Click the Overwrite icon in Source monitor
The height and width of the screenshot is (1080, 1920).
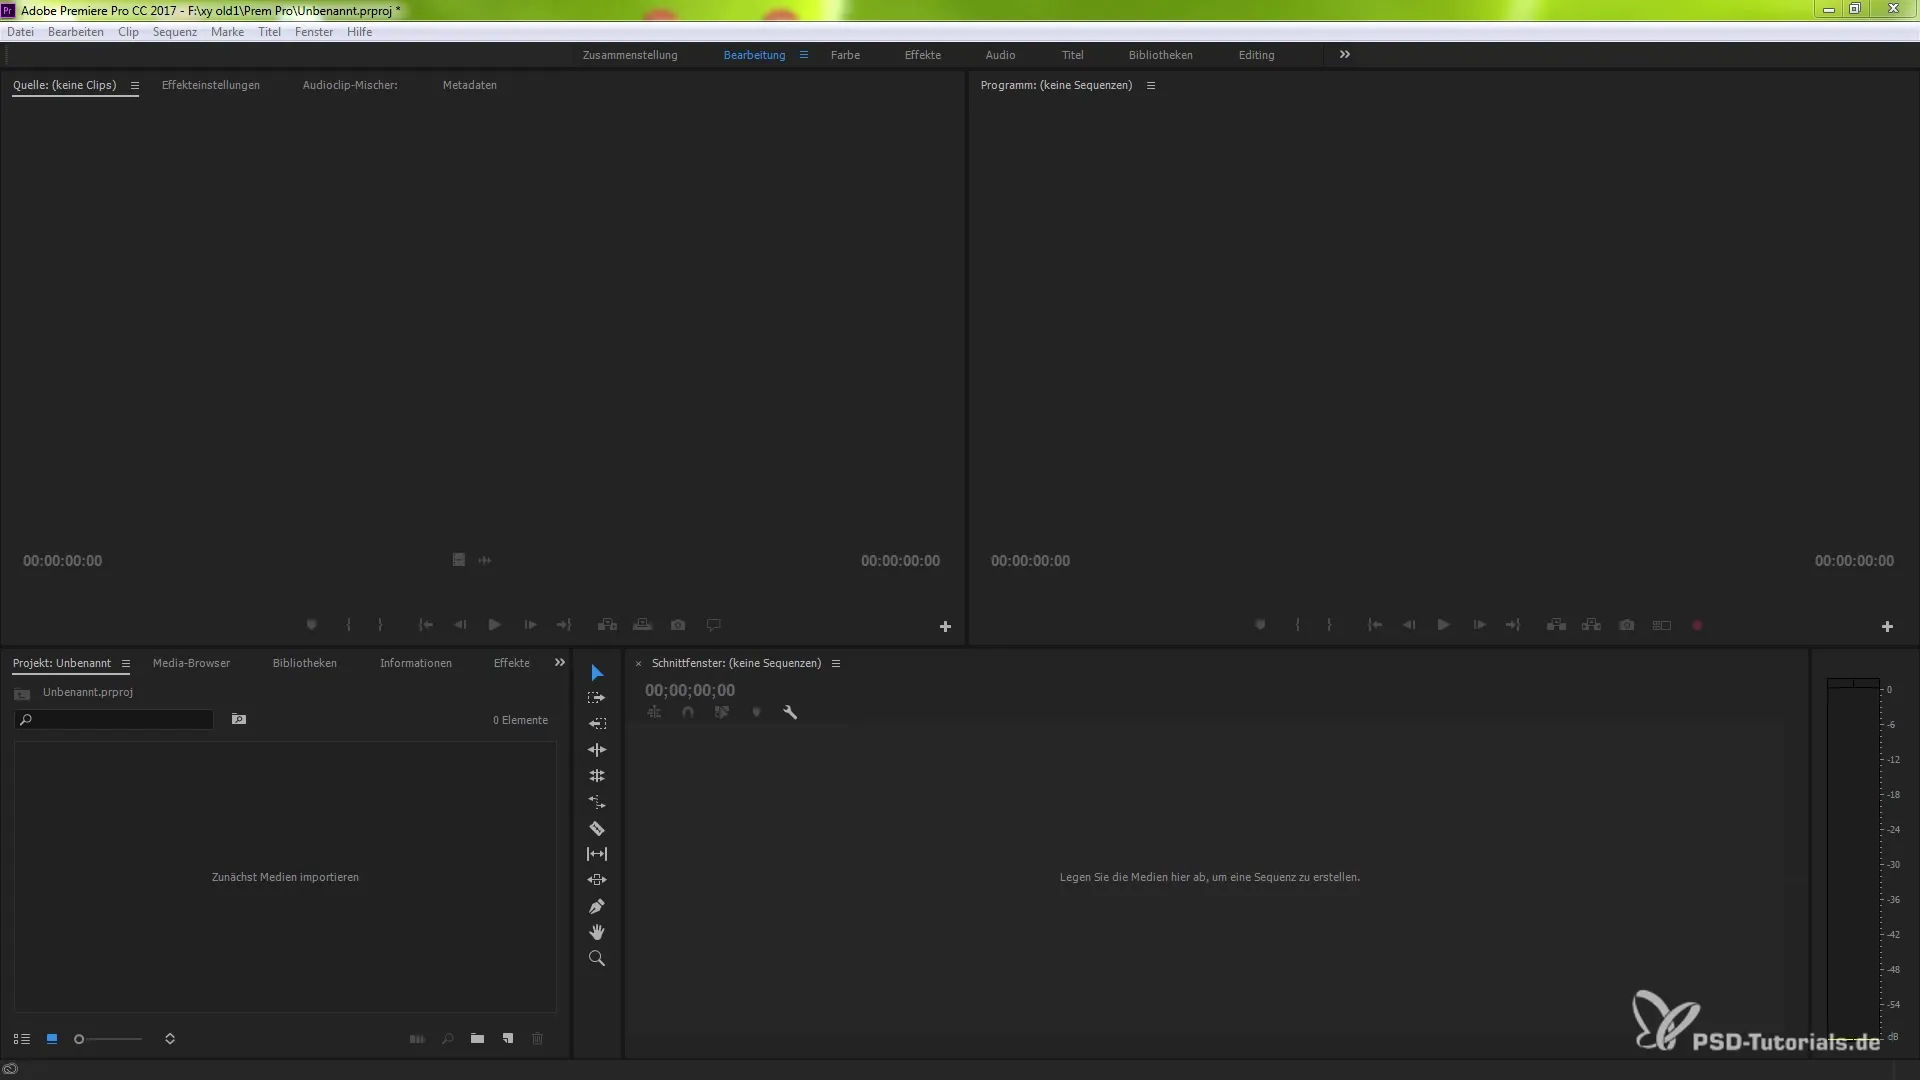click(x=643, y=625)
